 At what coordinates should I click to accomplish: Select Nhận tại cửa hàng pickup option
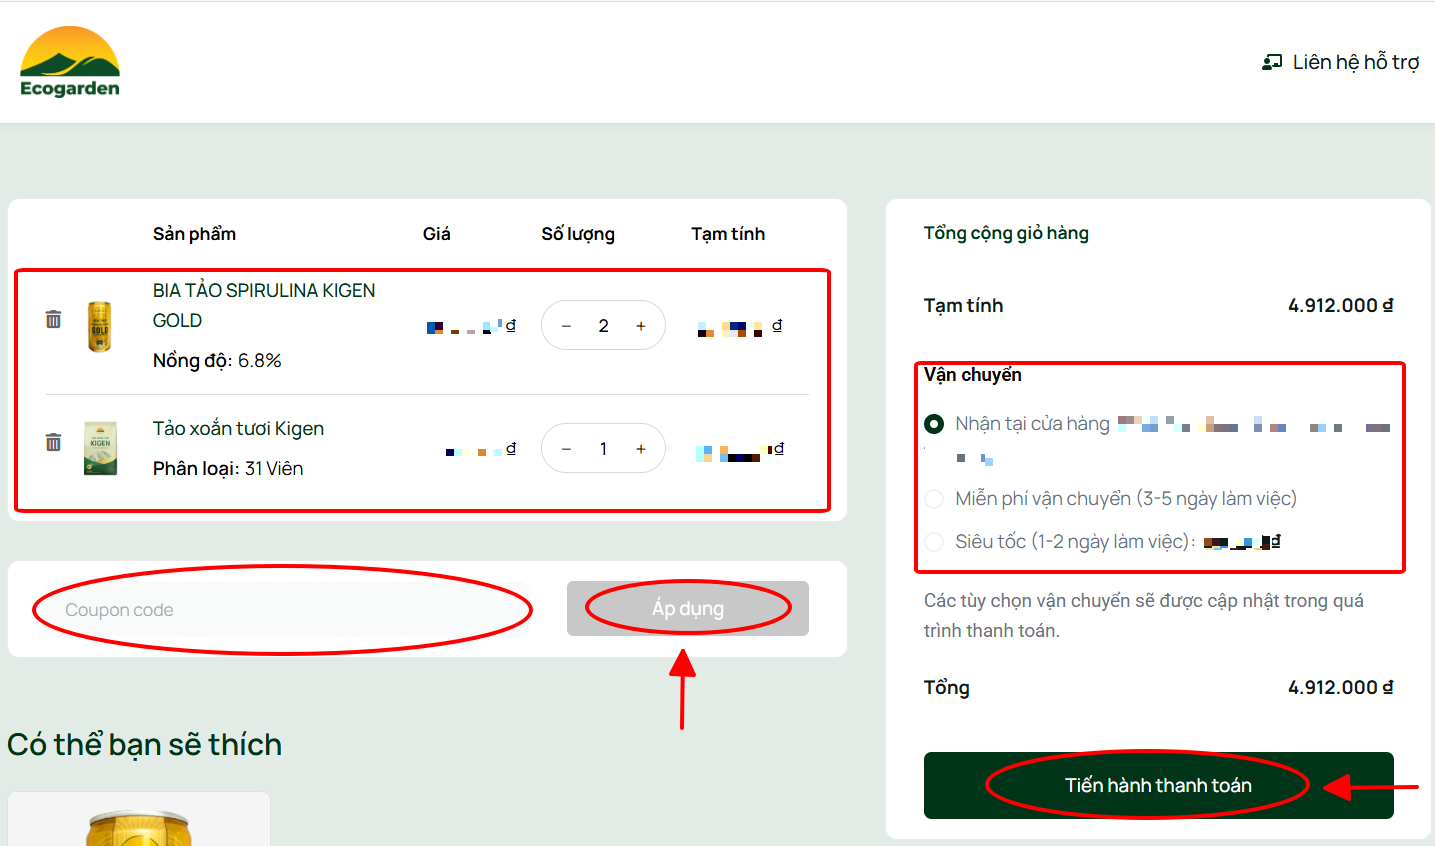[x=934, y=424]
